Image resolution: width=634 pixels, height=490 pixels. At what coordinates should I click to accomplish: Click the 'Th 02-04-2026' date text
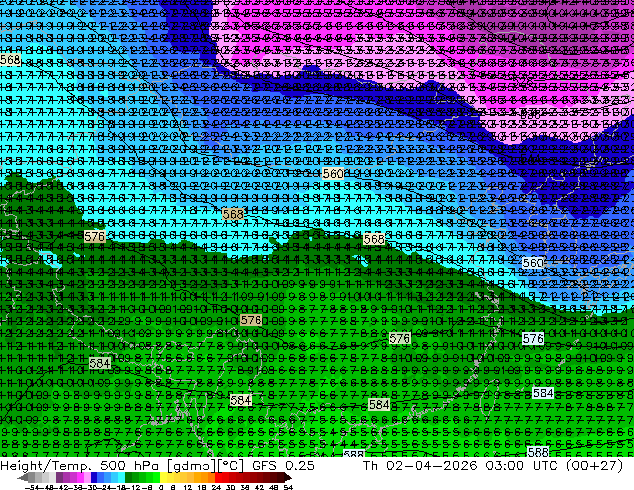pos(420,466)
